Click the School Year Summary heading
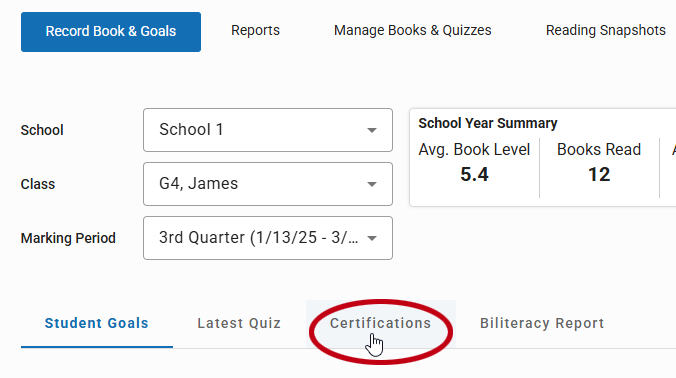The height and width of the screenshot is (378, 676). [488, 123]
